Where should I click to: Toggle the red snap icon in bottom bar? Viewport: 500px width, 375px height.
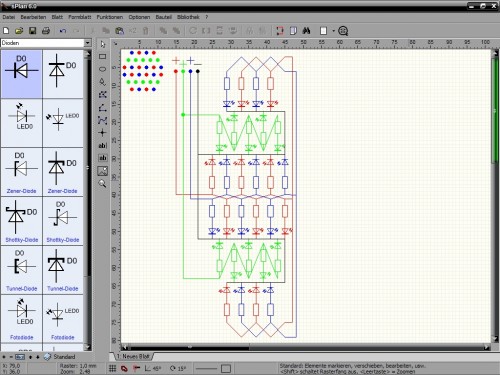pyautogui.click(x=124, y=368)
